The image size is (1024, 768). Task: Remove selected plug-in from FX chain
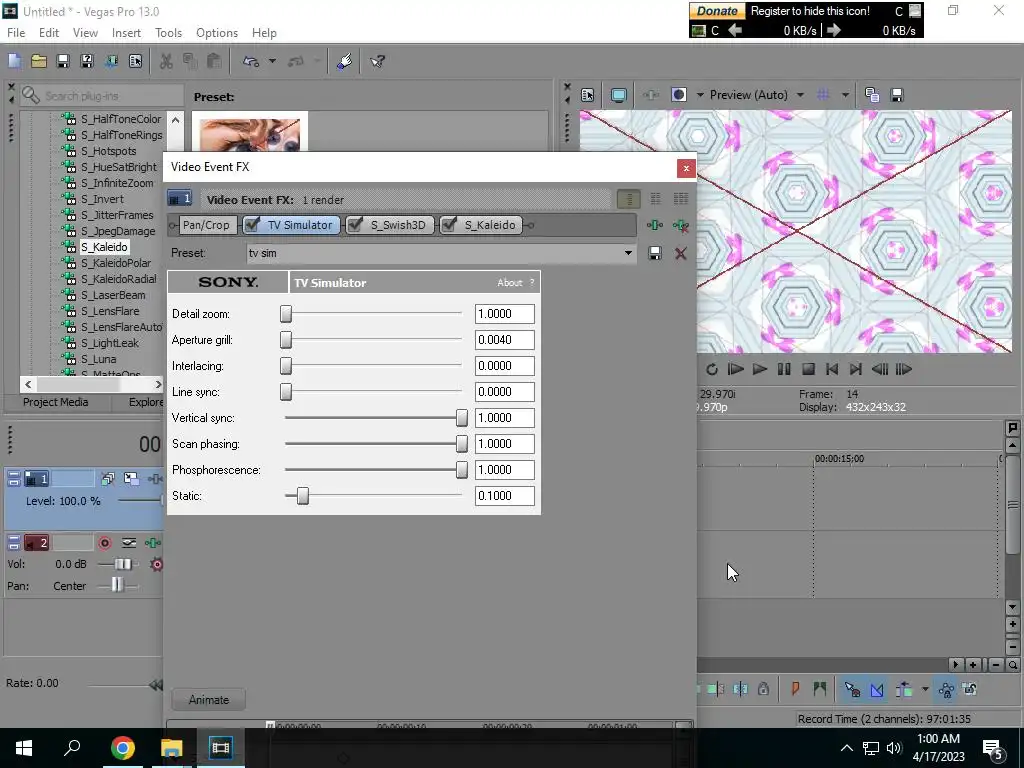click(x=680, y=225)
